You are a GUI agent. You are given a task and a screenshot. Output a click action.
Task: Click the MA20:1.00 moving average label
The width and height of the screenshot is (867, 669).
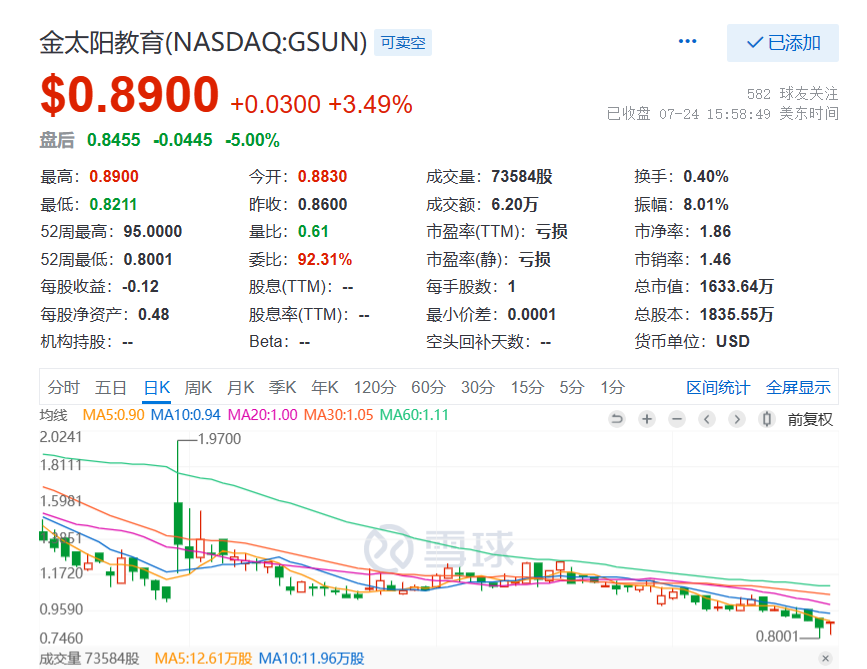pos(263,415)
